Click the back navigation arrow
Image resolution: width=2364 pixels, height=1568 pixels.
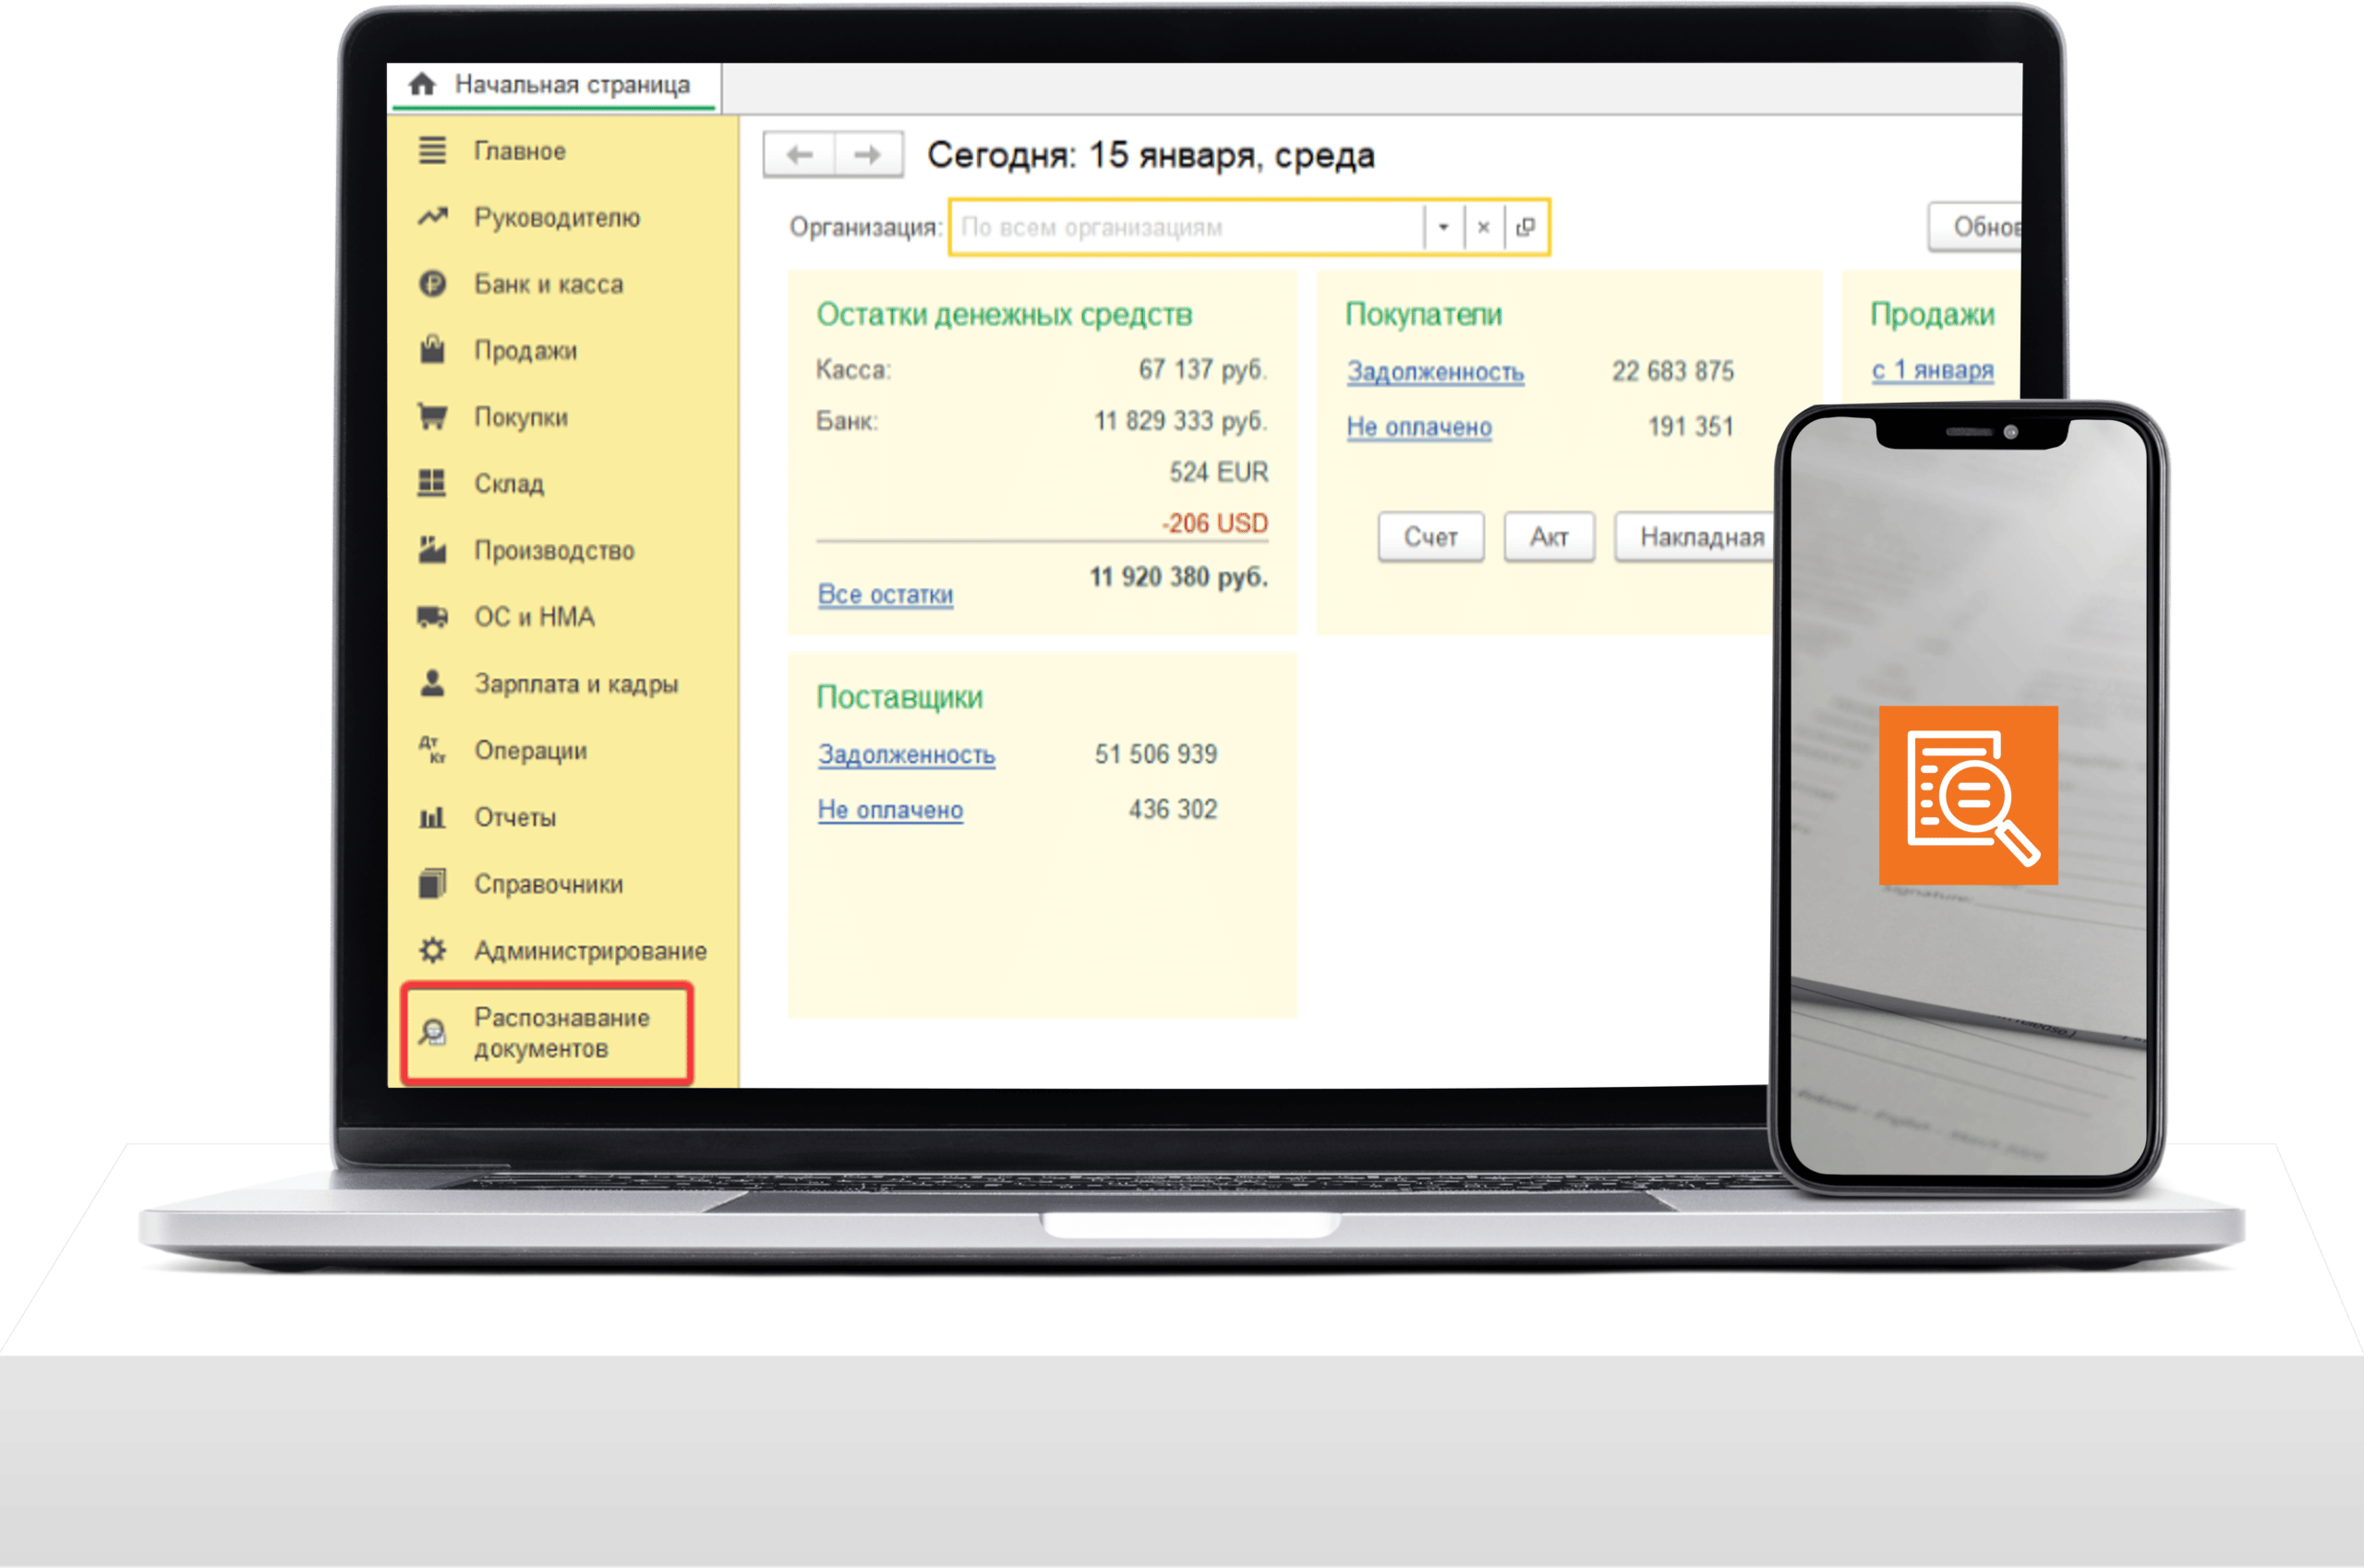click(799, 155)
